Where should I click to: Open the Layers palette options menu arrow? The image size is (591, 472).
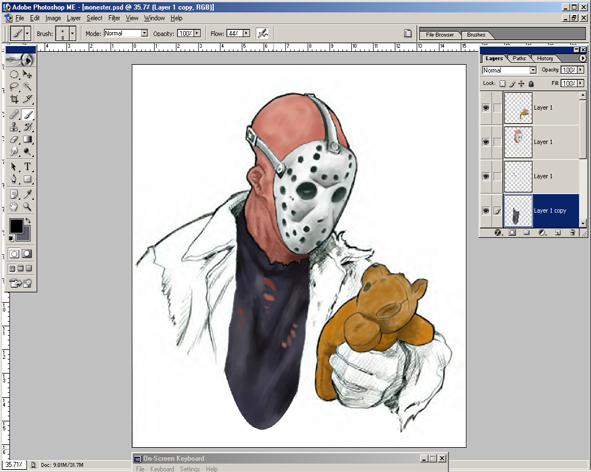(x=583, y=58)
